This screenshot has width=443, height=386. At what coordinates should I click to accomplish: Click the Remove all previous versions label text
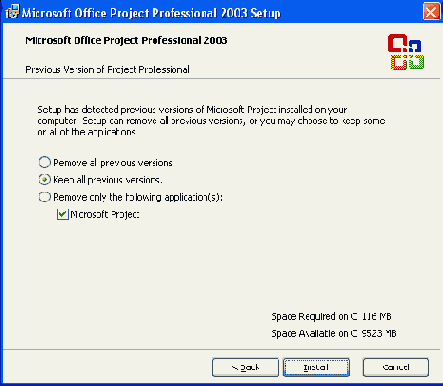[113, 163]
